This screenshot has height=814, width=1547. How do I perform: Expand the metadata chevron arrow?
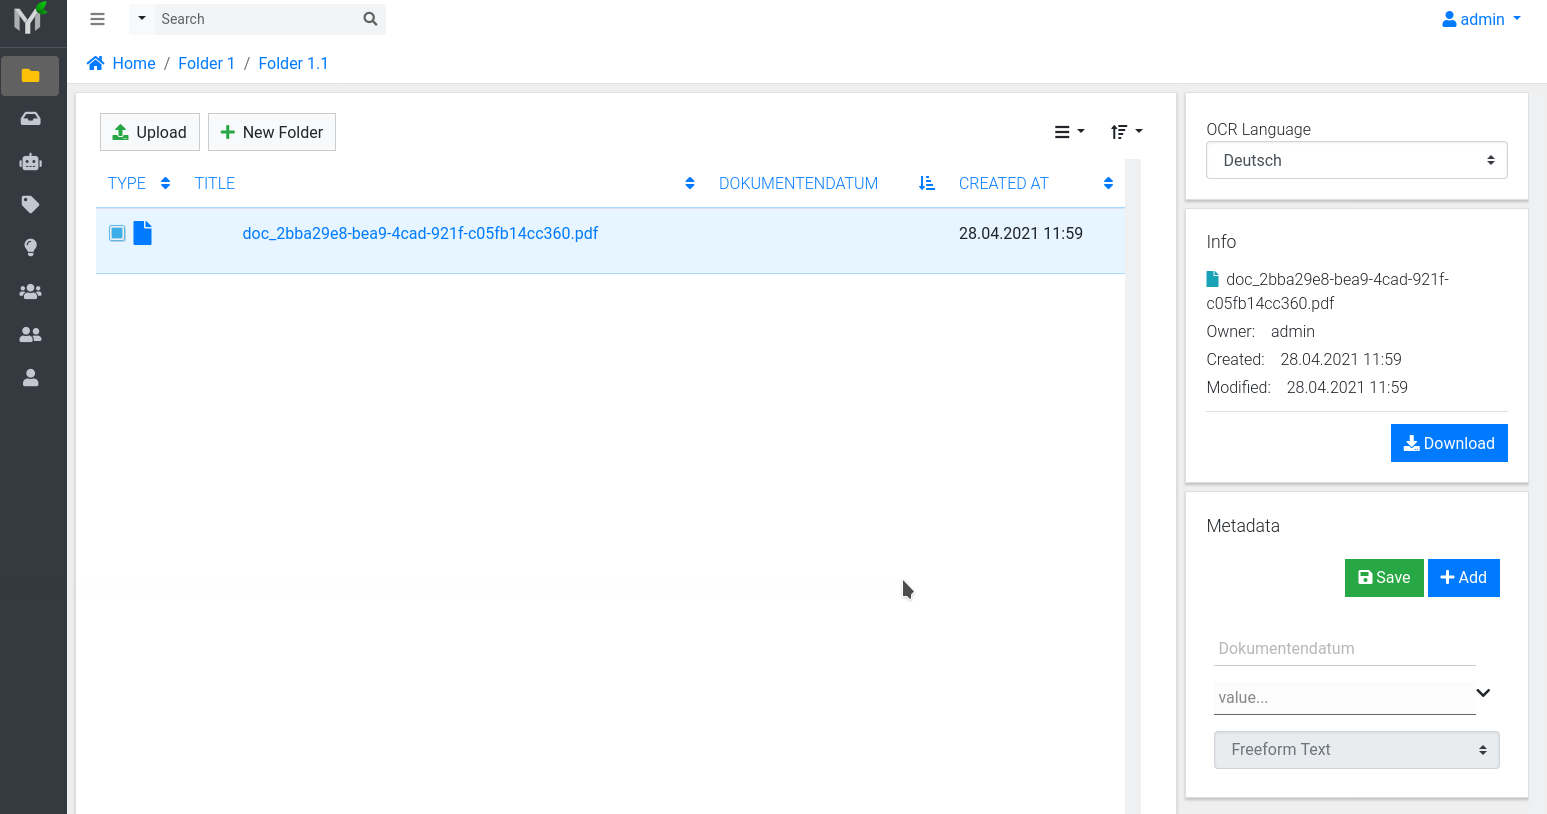tap(1483, 693)
